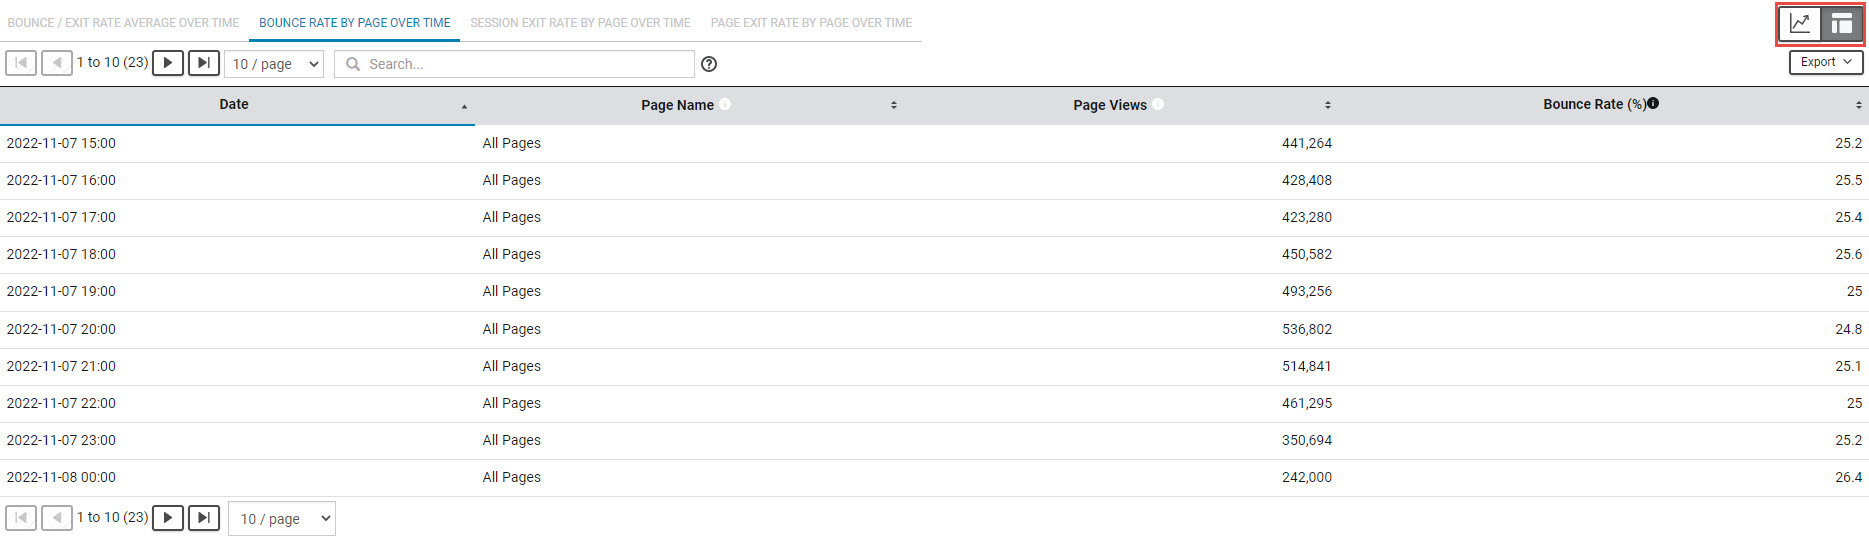Go to first page using top pagination
The image size is (1869, 538).
coord(21,63)
